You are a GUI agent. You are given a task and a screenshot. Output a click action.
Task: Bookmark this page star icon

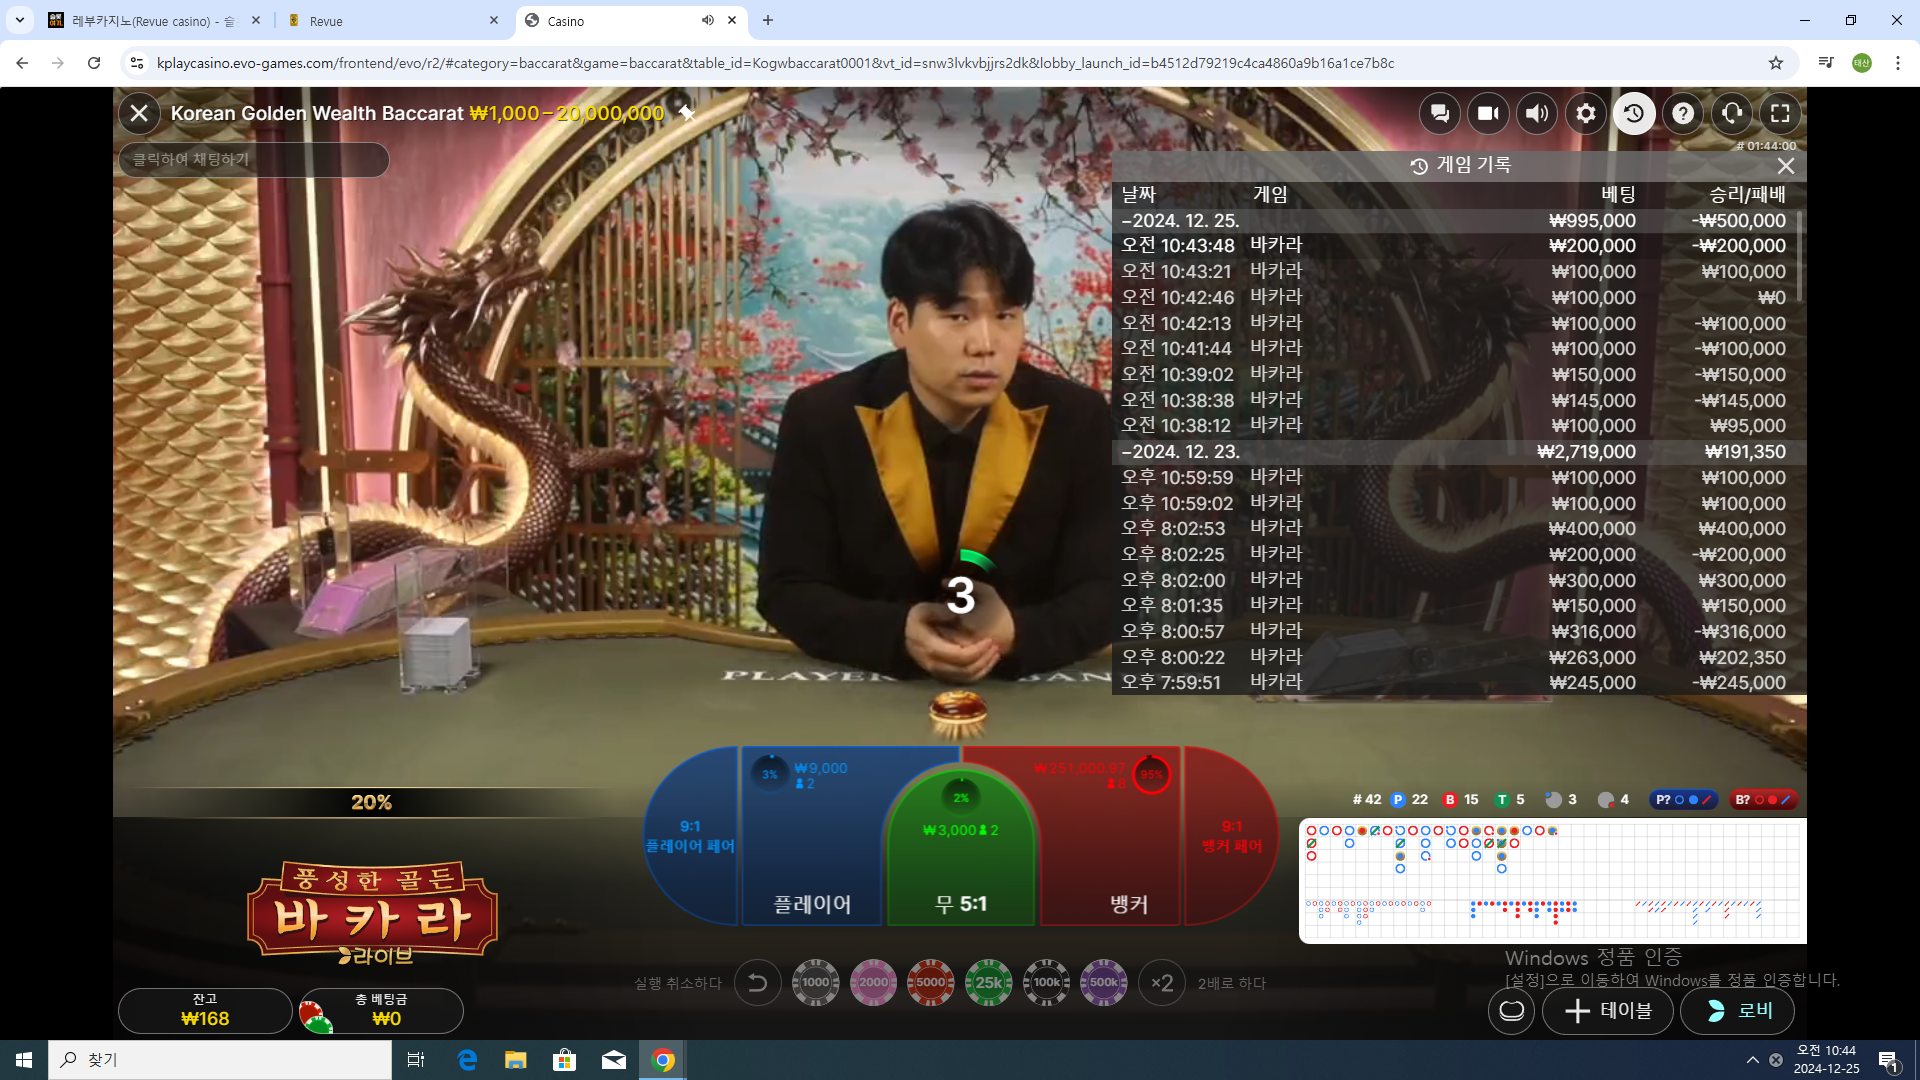coord(1776,63)
